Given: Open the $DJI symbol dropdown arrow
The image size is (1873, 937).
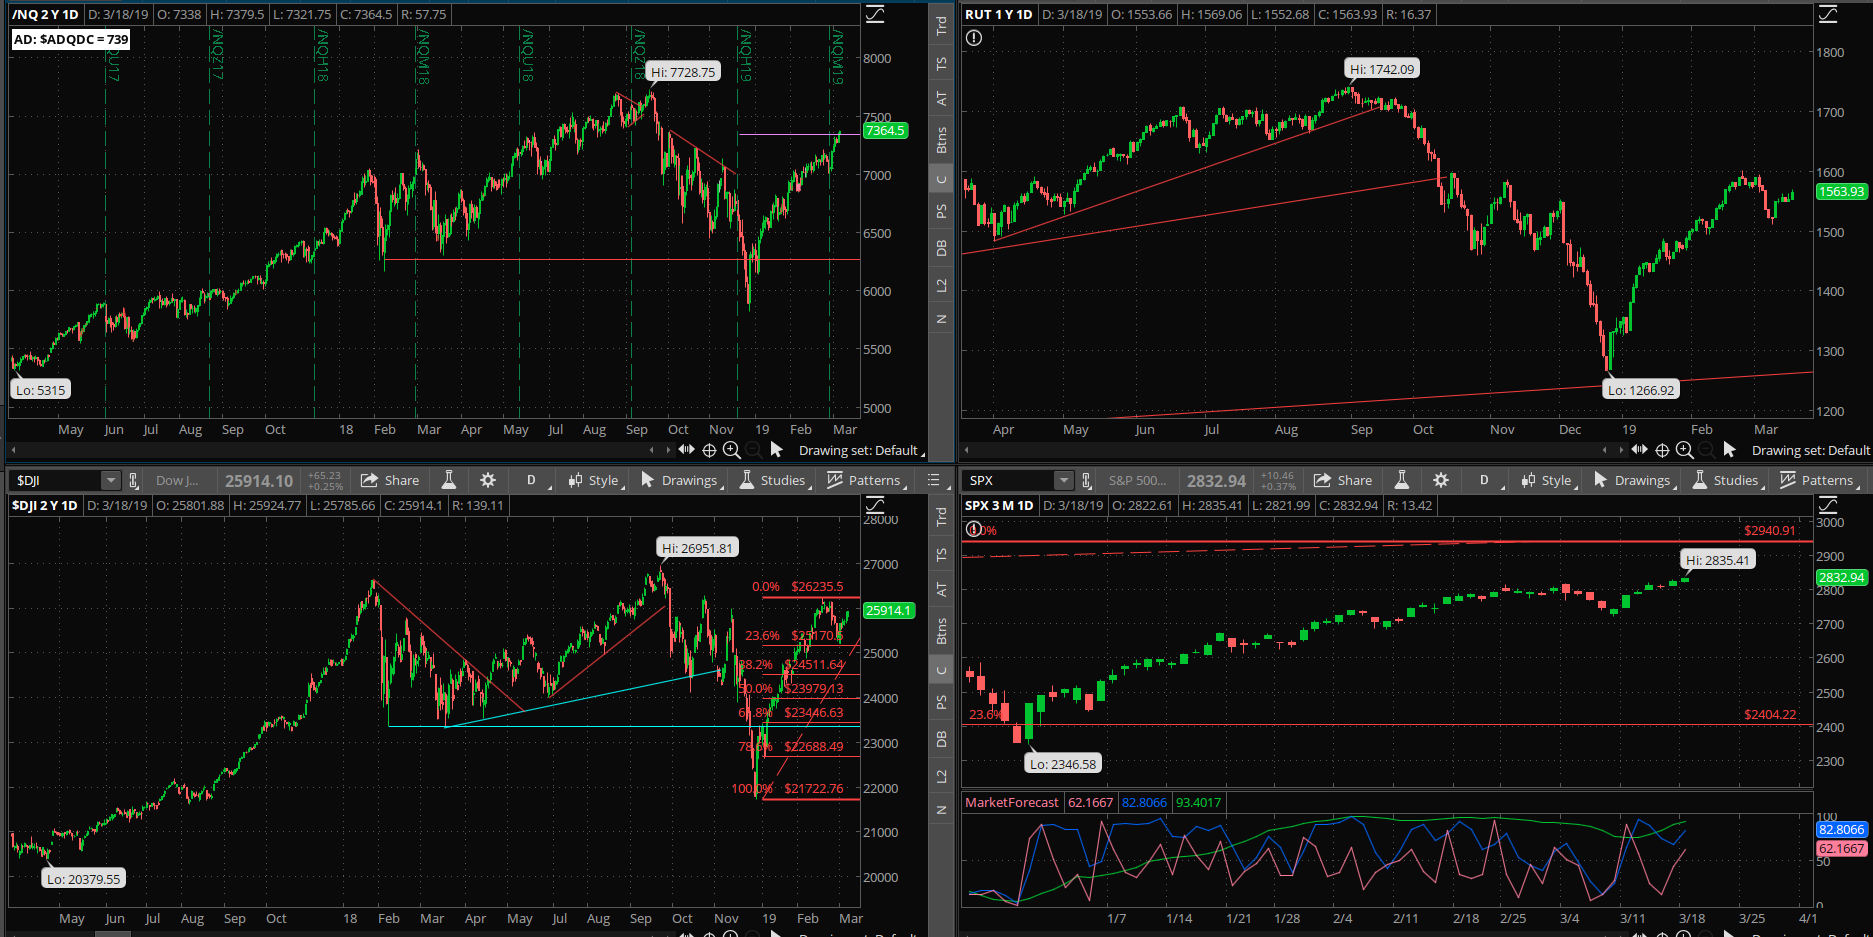Looking at the screenshot, I should pyautogui.click(x=111, y=481).
